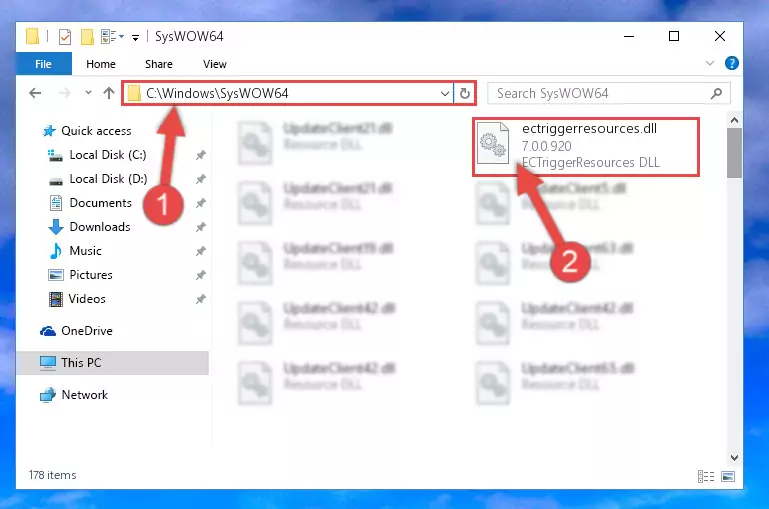Open Documents in sidebar
The image size is (769, 509).
click(x=101, y=203)
